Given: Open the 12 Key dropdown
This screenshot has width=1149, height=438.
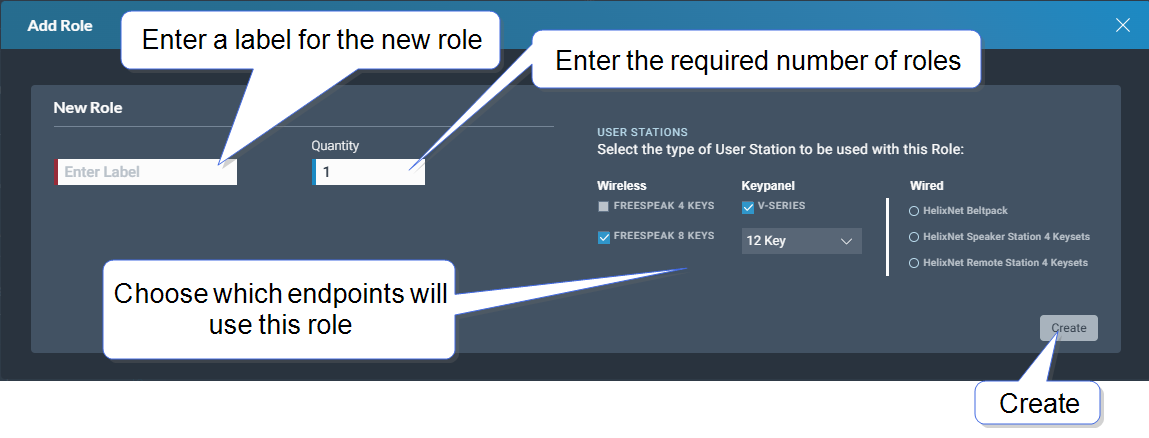Looking at the screenshot, I should click(801, 241).
